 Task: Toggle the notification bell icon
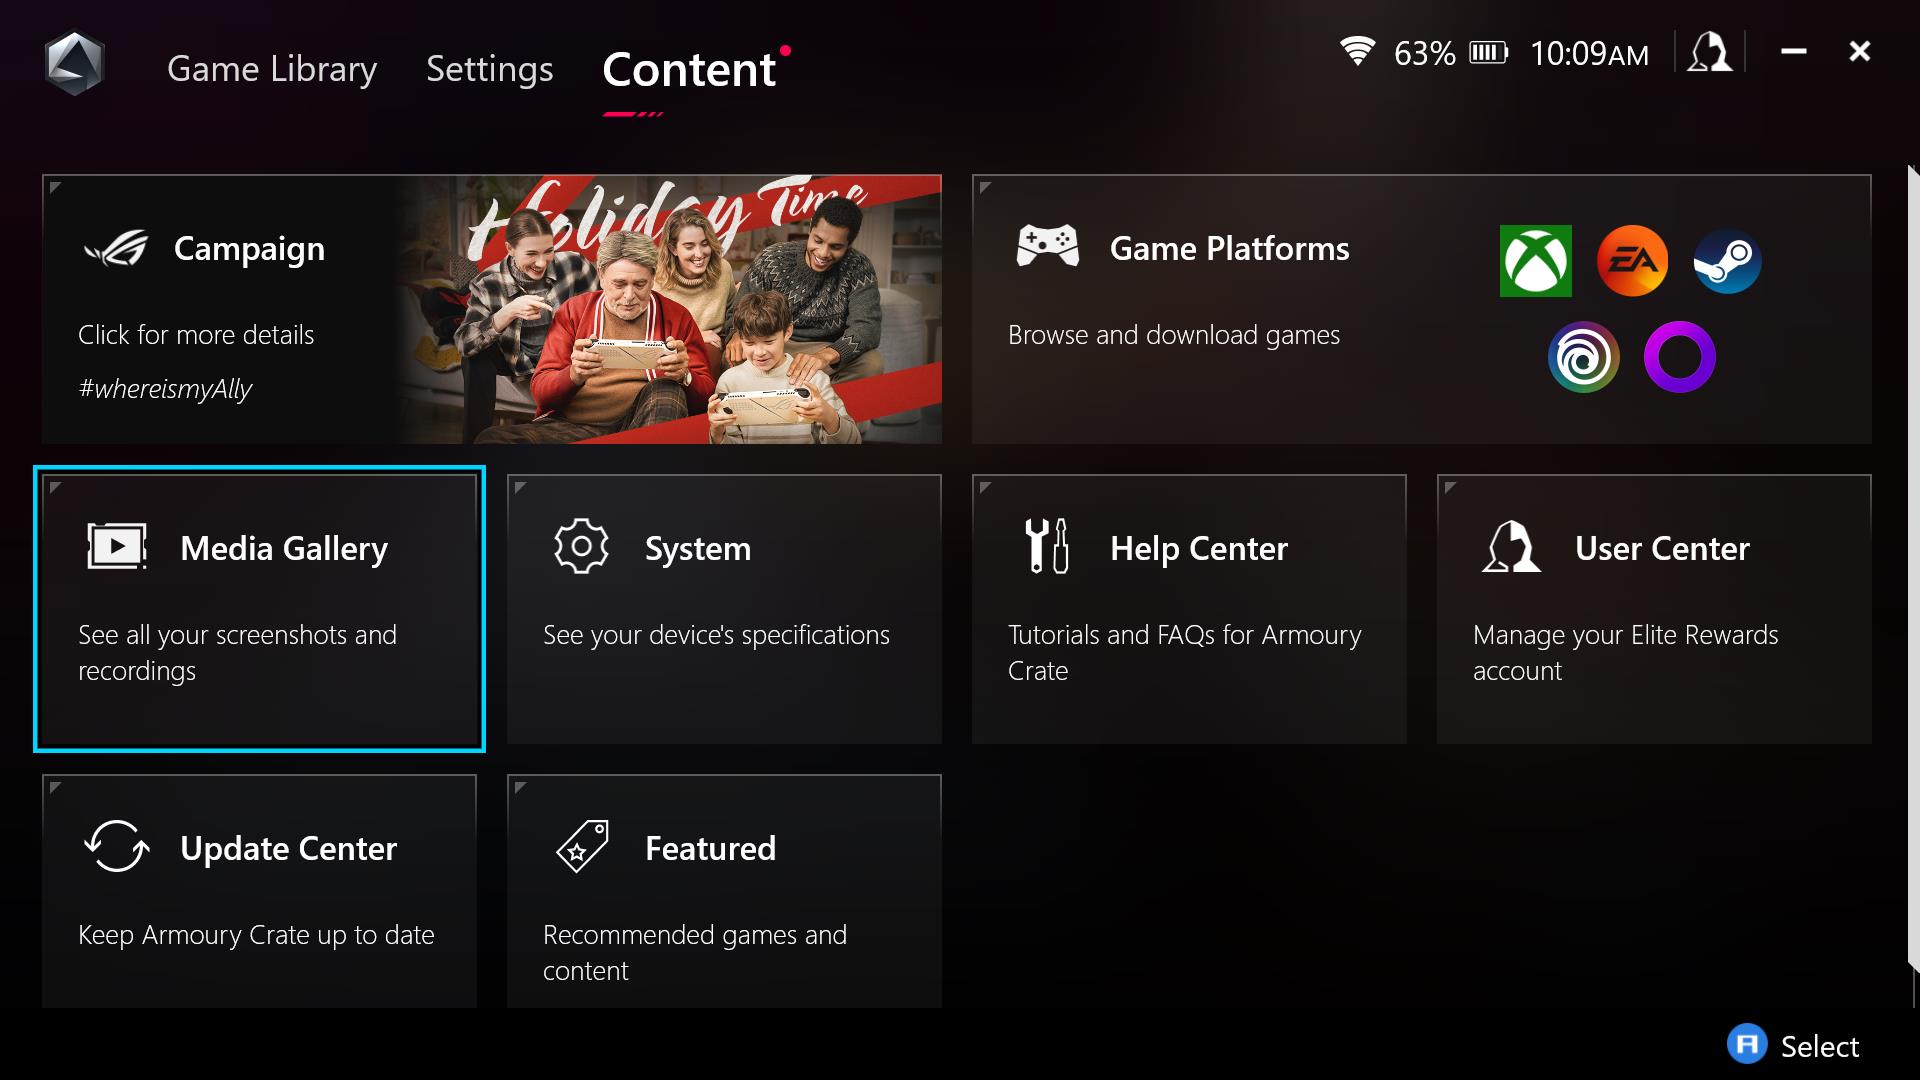click(1708, 53)
